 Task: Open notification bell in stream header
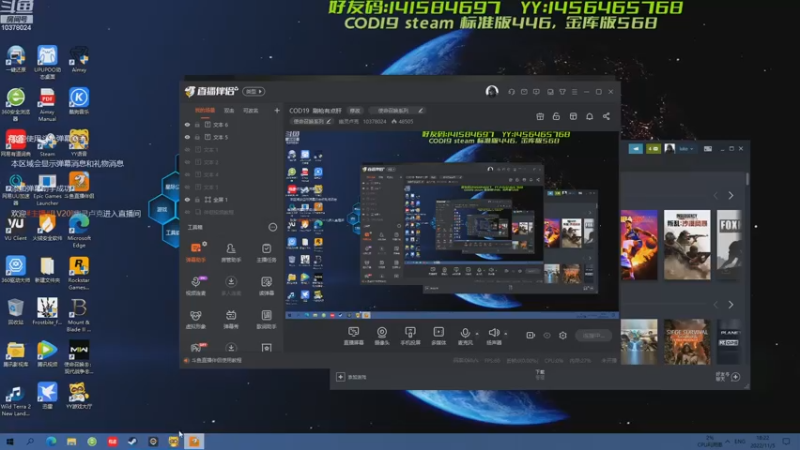(589, 116)
